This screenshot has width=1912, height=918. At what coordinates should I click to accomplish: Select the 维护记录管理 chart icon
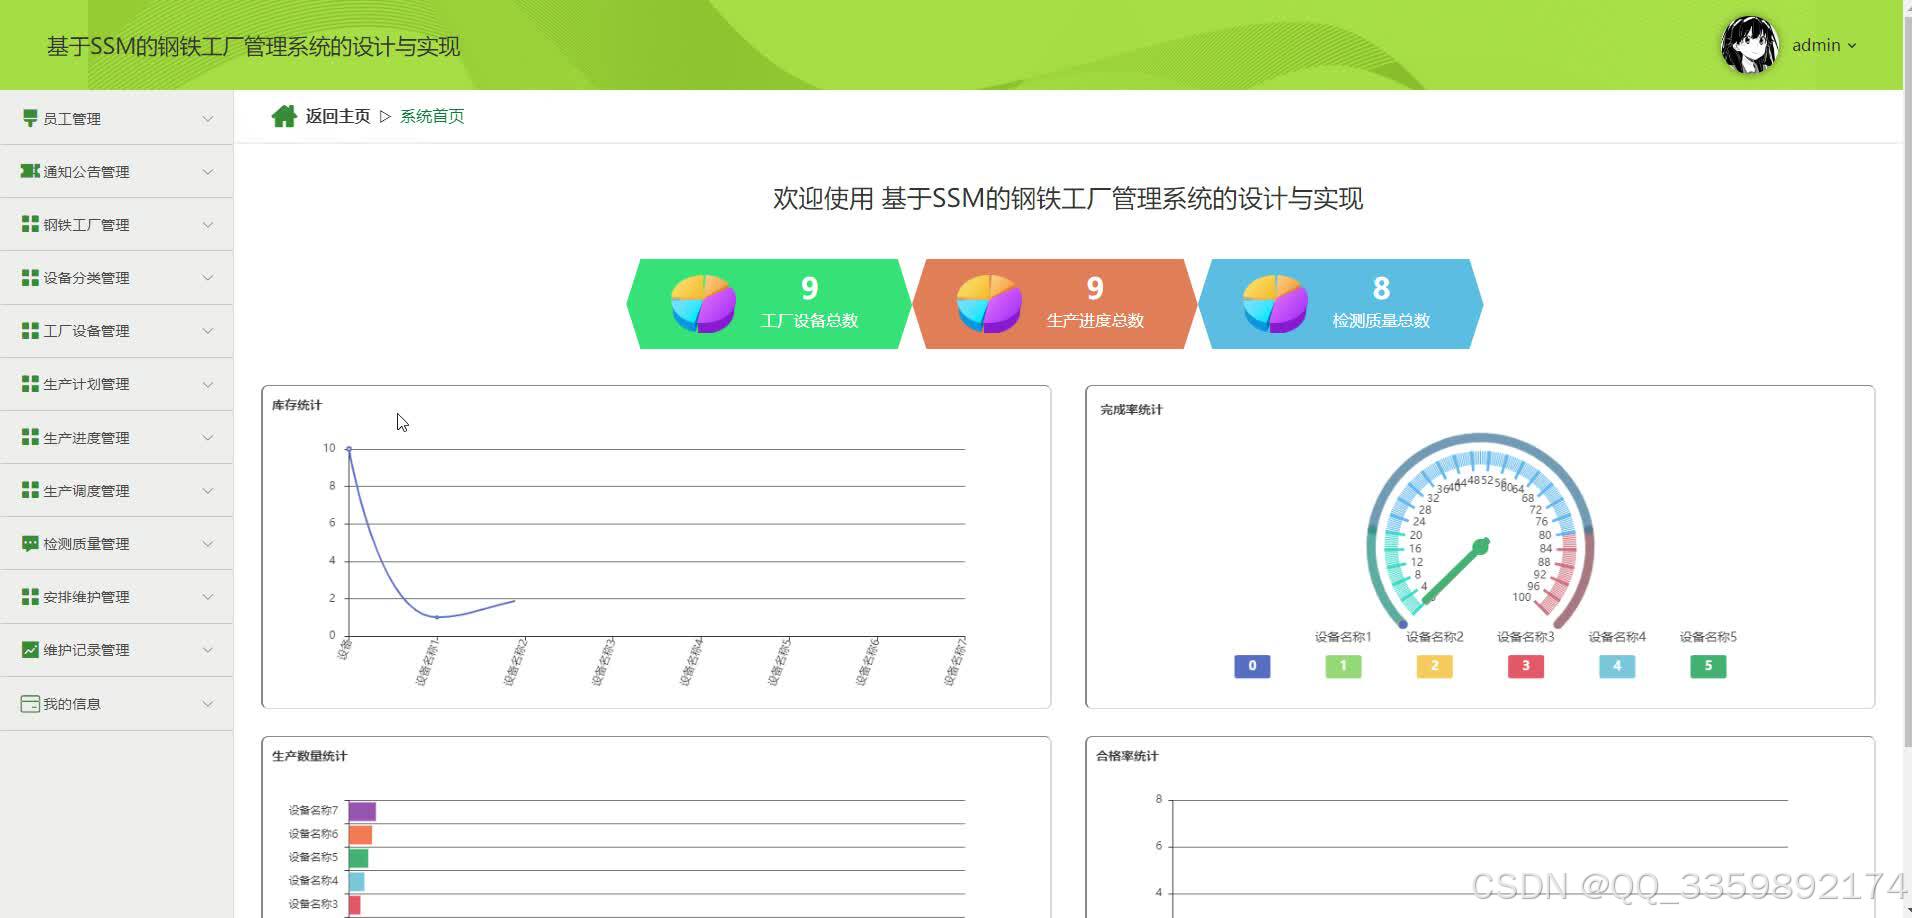pos(30,649)
